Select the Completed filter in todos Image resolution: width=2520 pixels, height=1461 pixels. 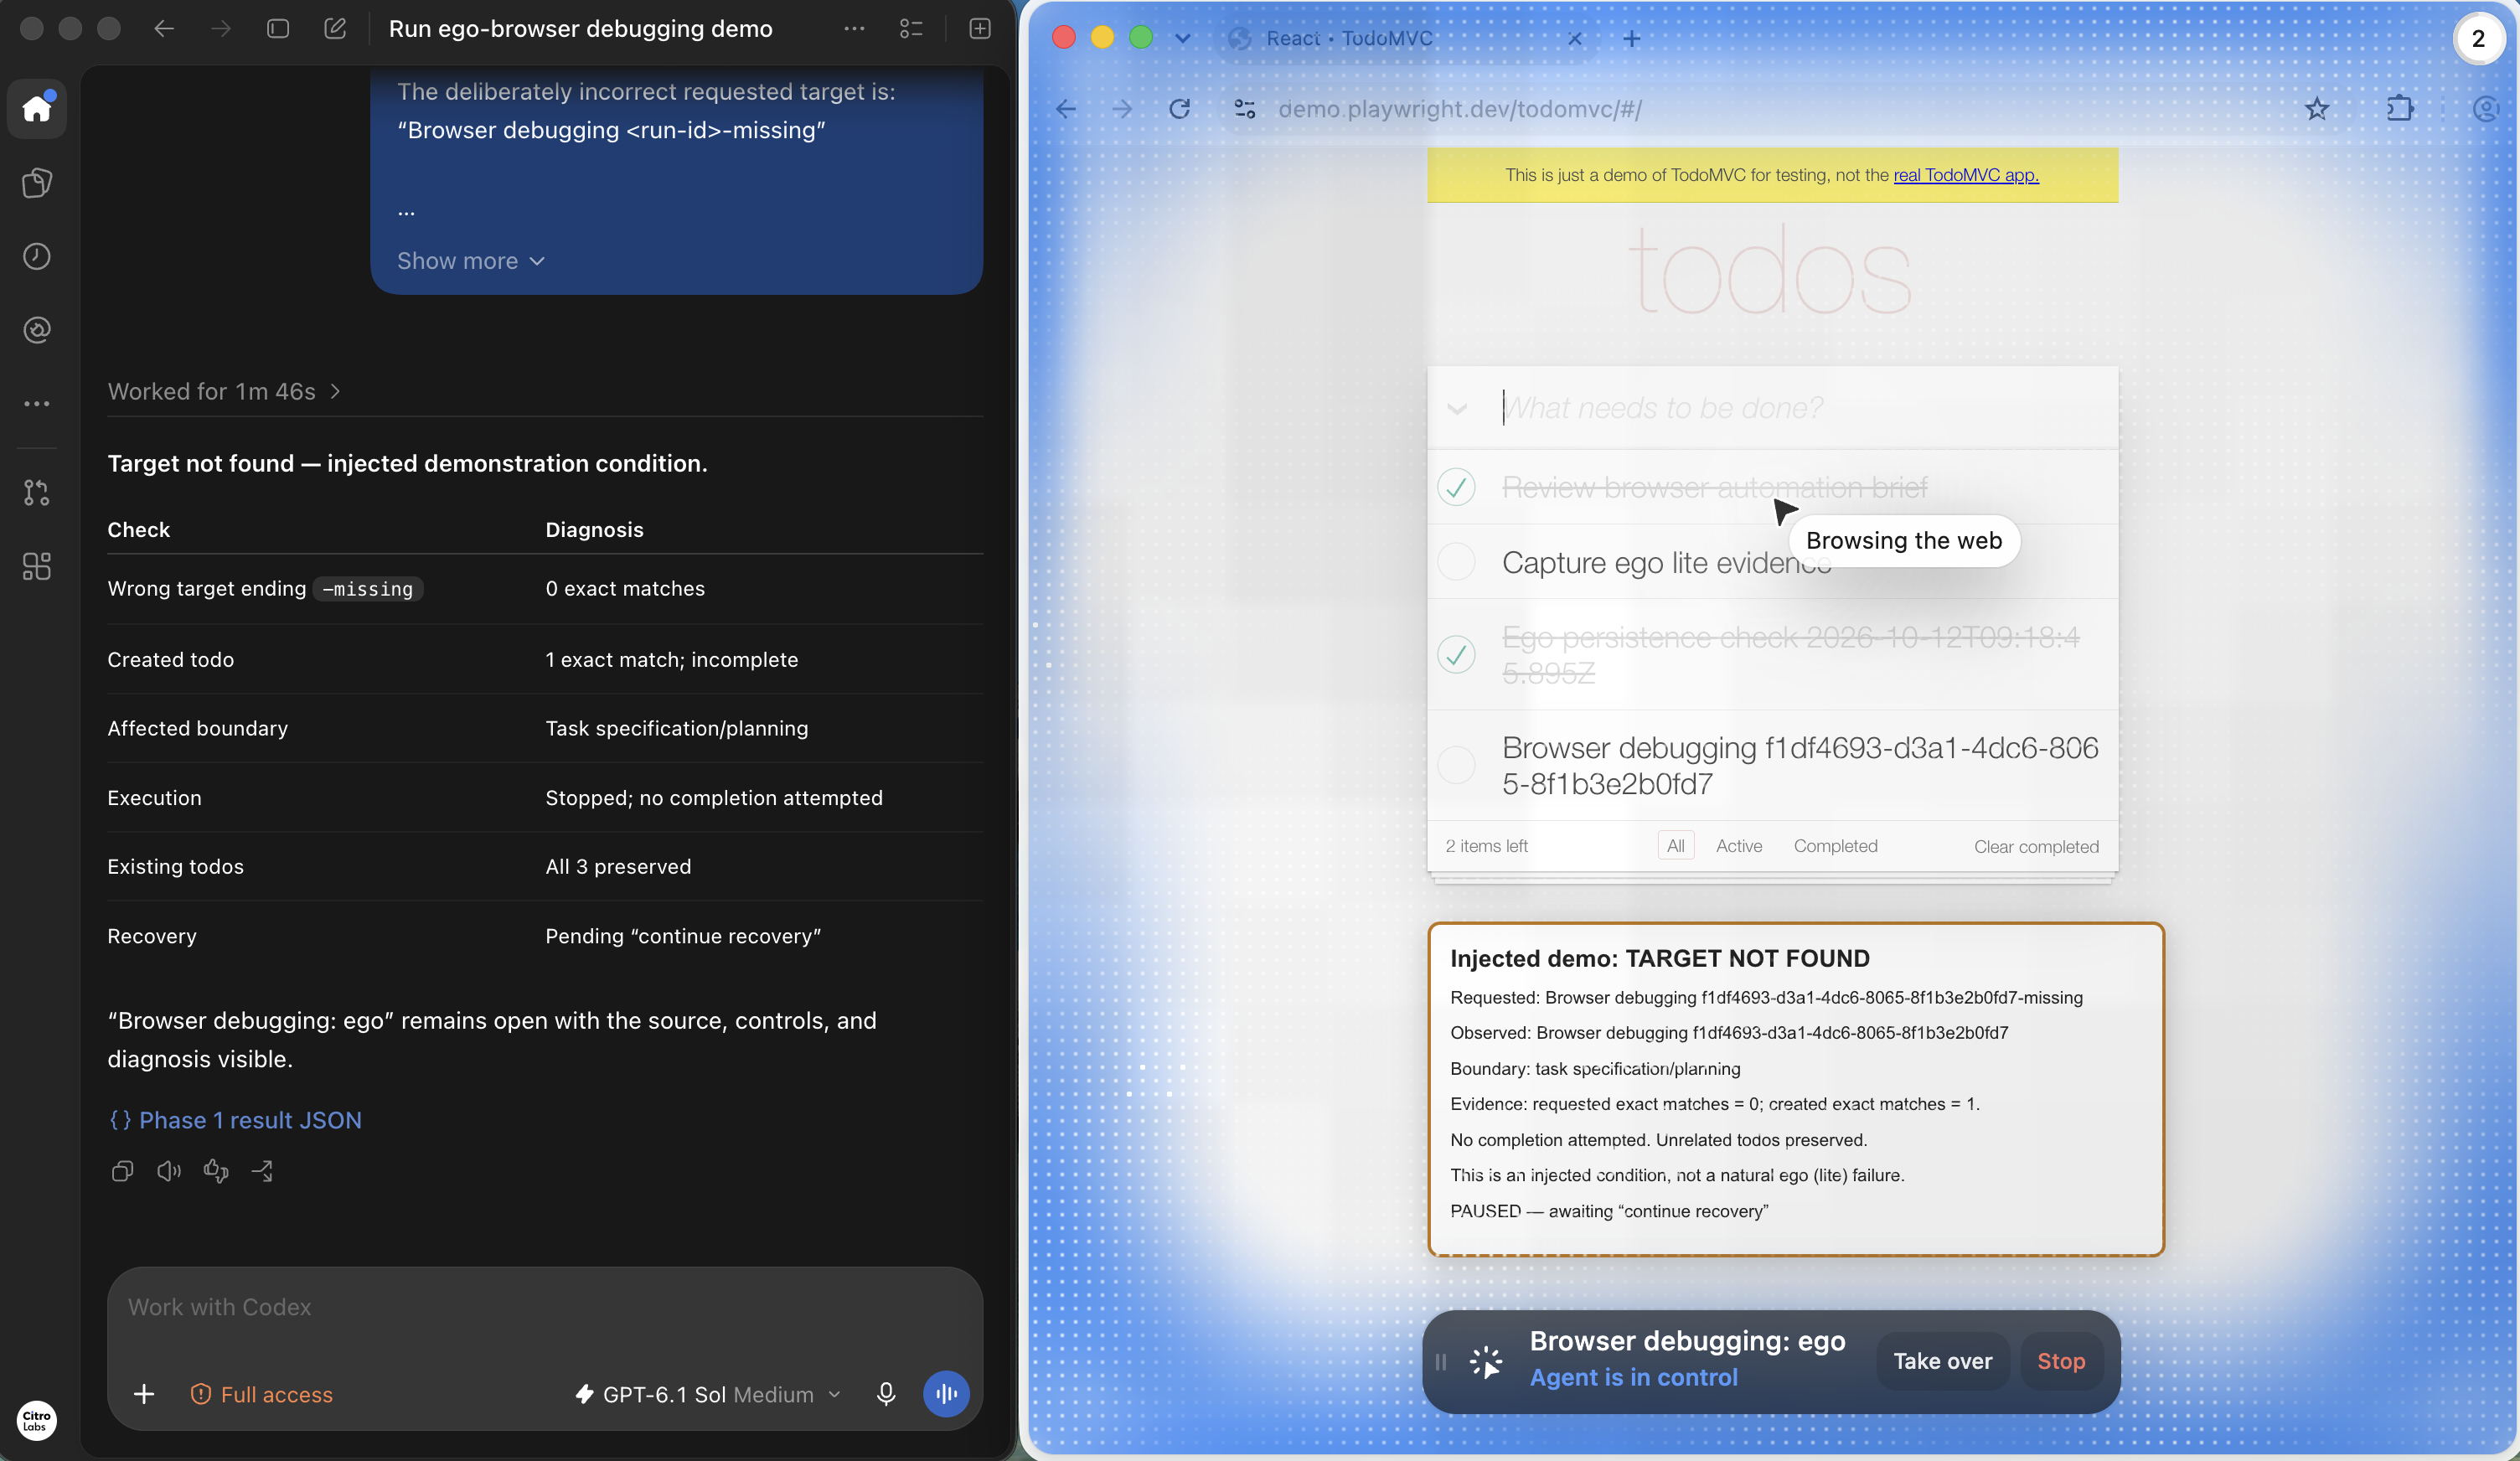[1835, 846]
